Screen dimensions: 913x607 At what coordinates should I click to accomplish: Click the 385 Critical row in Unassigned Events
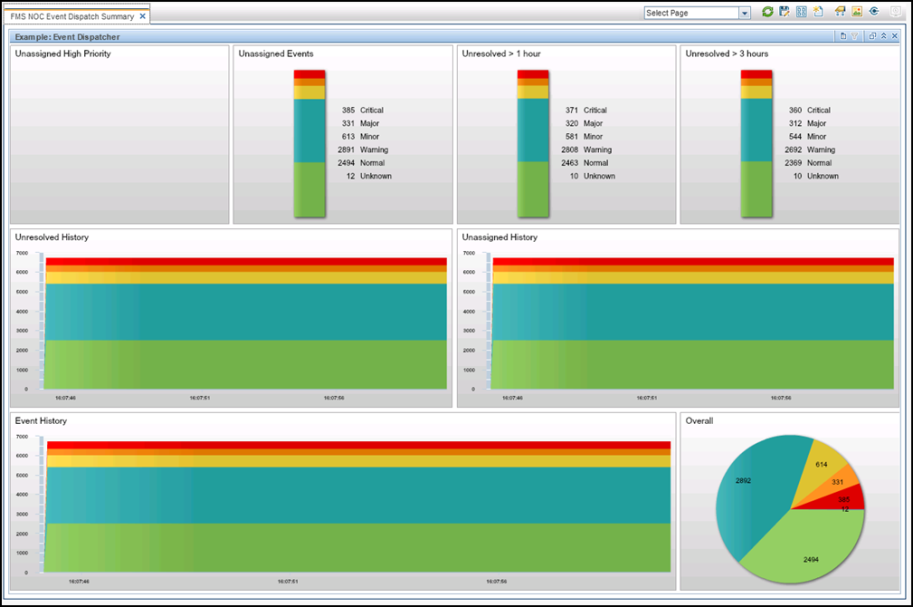coord(363,110)
